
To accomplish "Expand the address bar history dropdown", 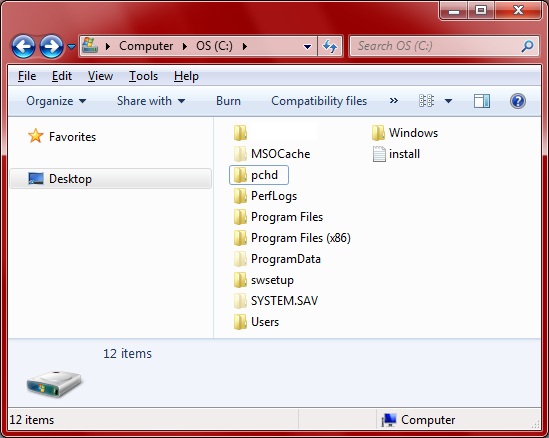I will 307,47.
